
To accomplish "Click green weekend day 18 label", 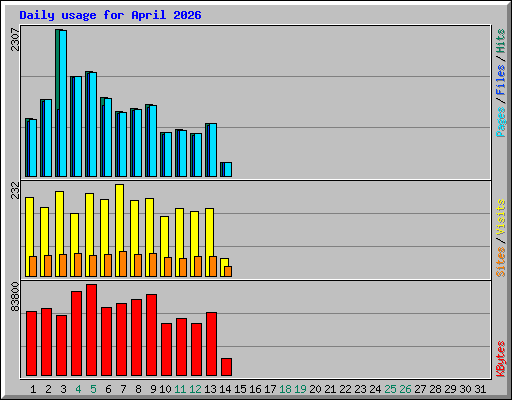I will coord(285,389).
